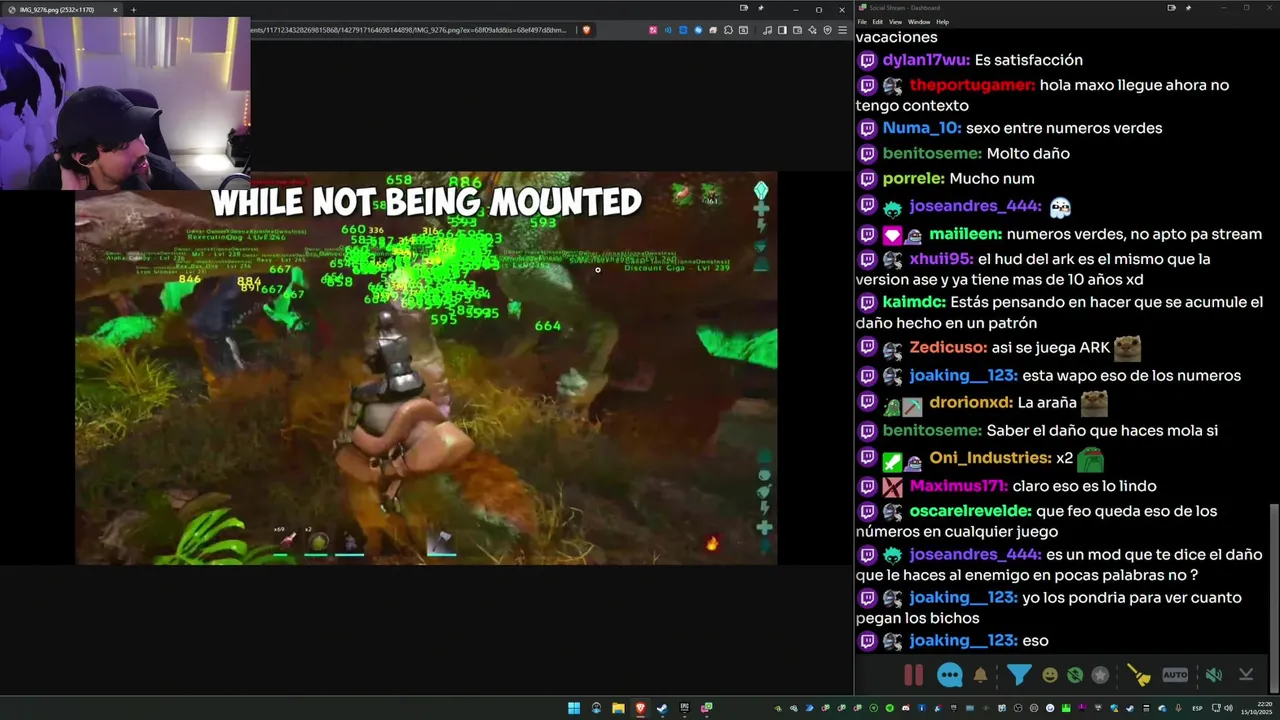This screenshot has width=1280, height=720.
Task: Click the last chat message 'eso'
Action: (1035, 641)
